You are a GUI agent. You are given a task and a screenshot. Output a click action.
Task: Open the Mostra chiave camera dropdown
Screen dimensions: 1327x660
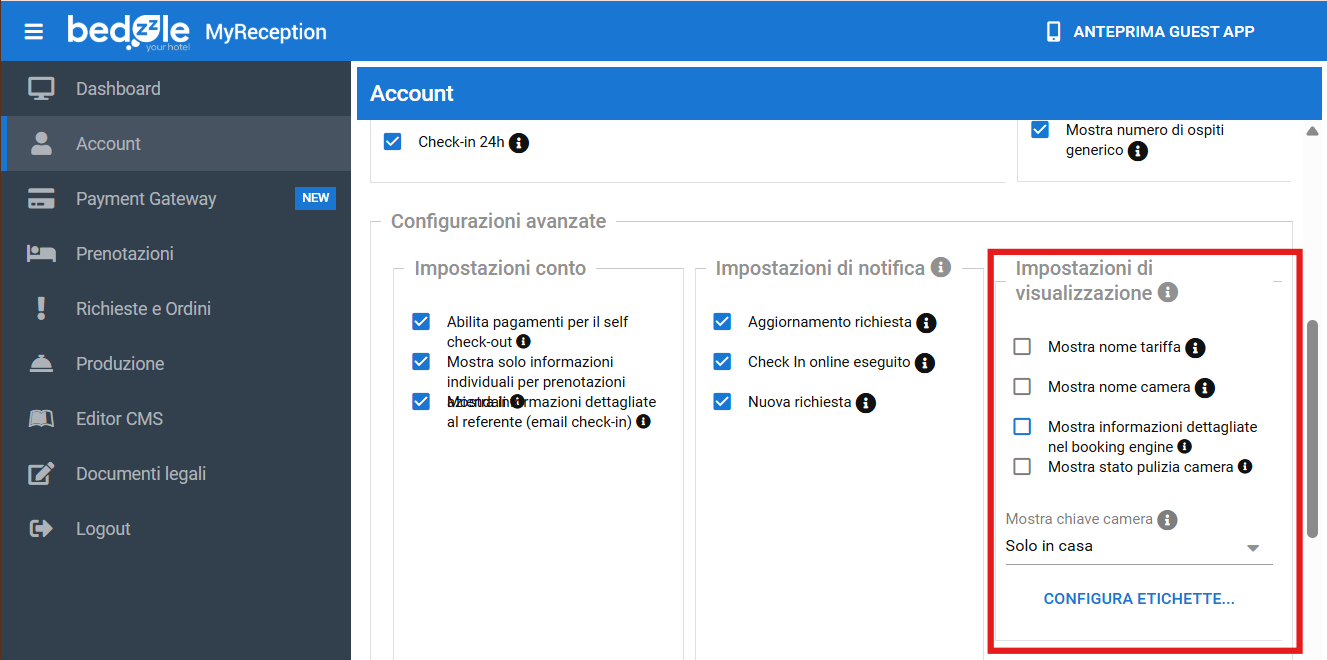(1138, 547)
